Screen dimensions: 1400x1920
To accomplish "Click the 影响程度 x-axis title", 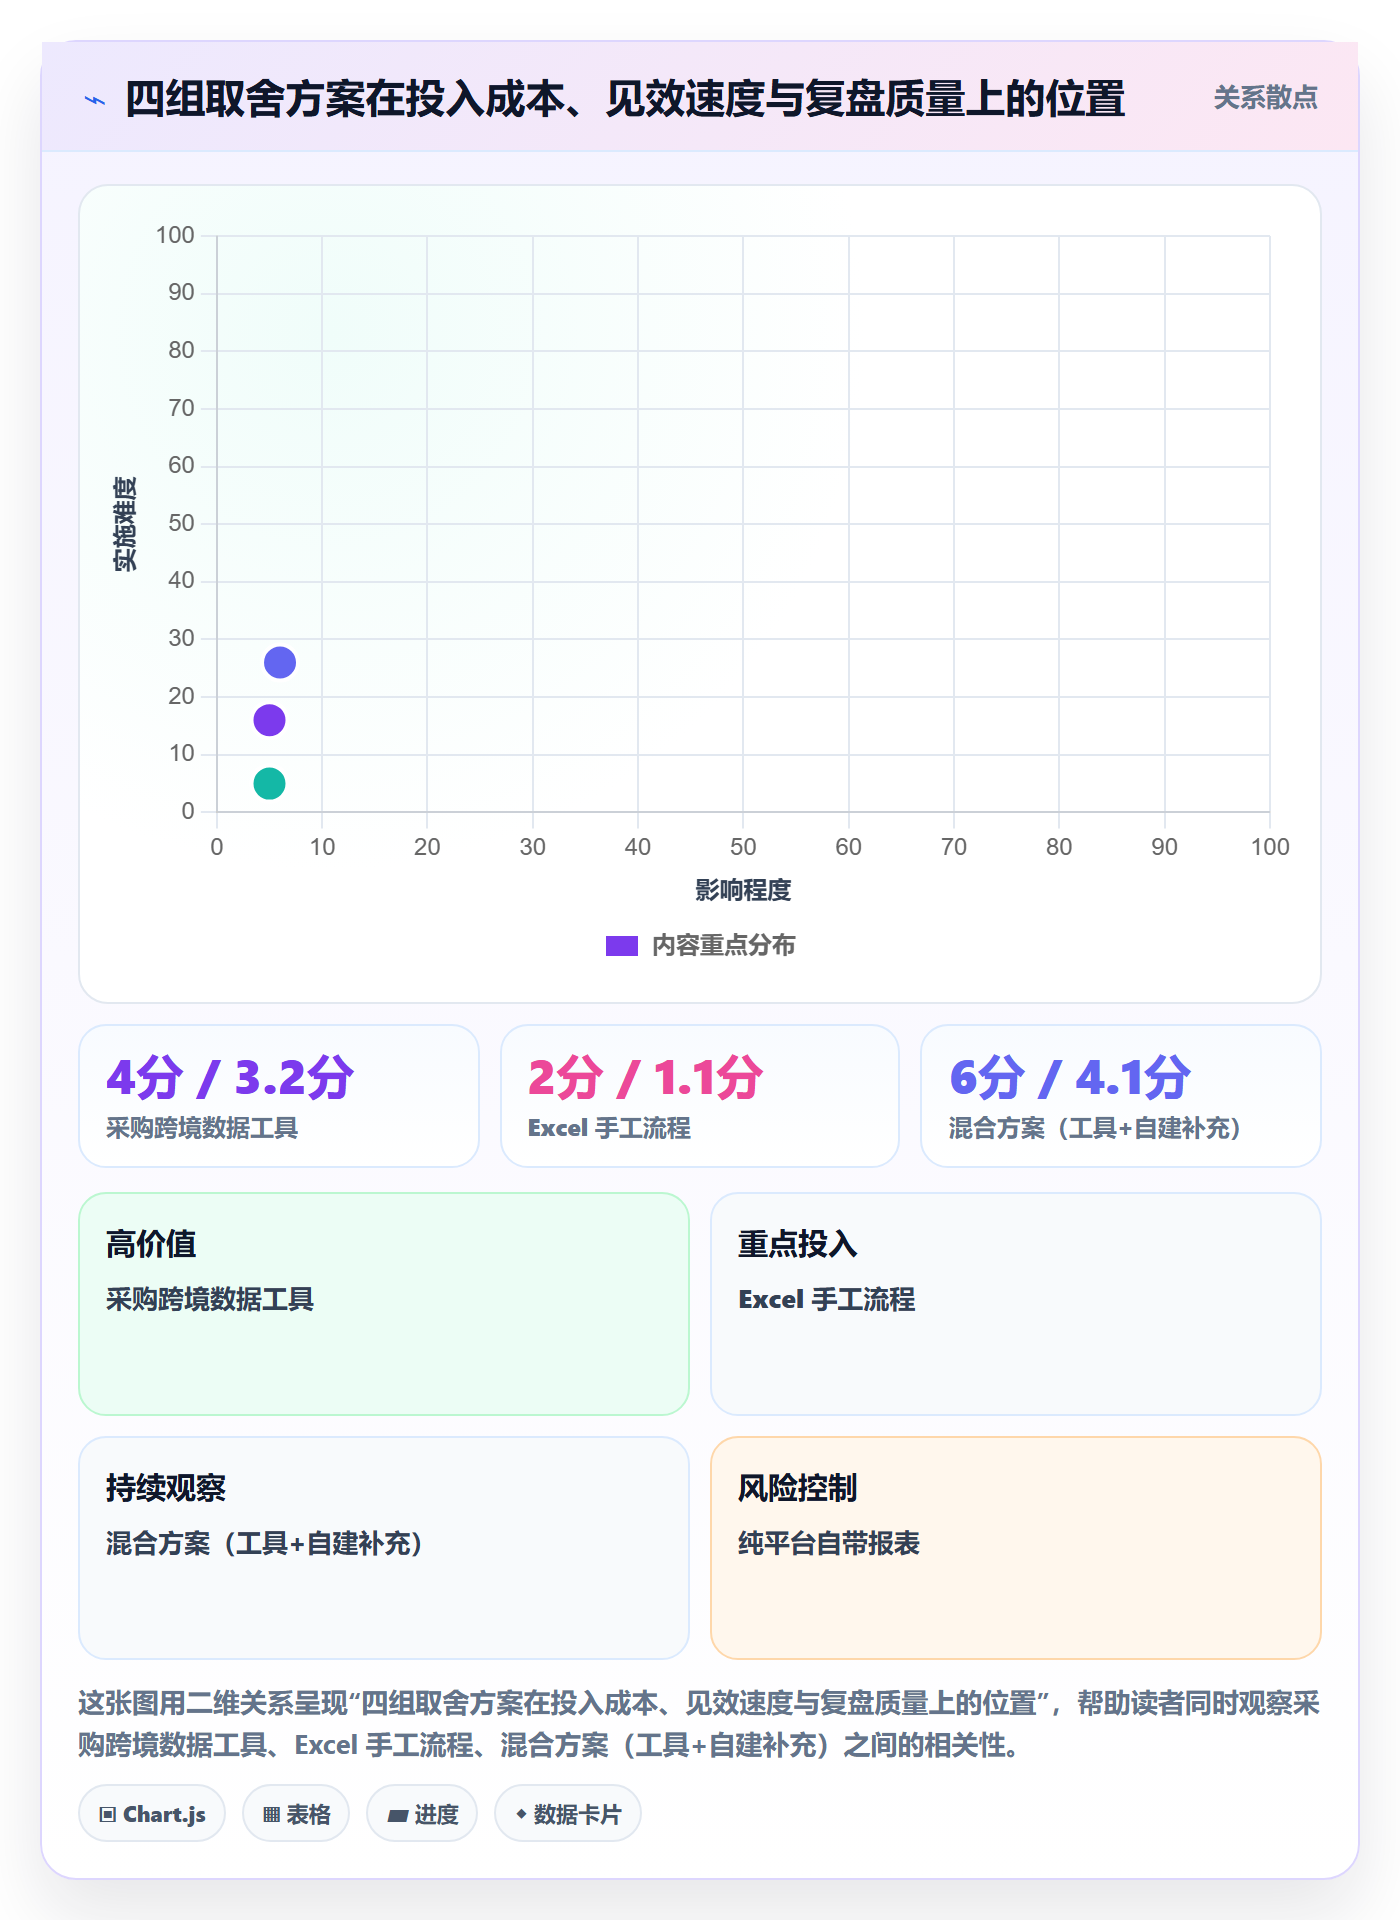I will (743, 890).
